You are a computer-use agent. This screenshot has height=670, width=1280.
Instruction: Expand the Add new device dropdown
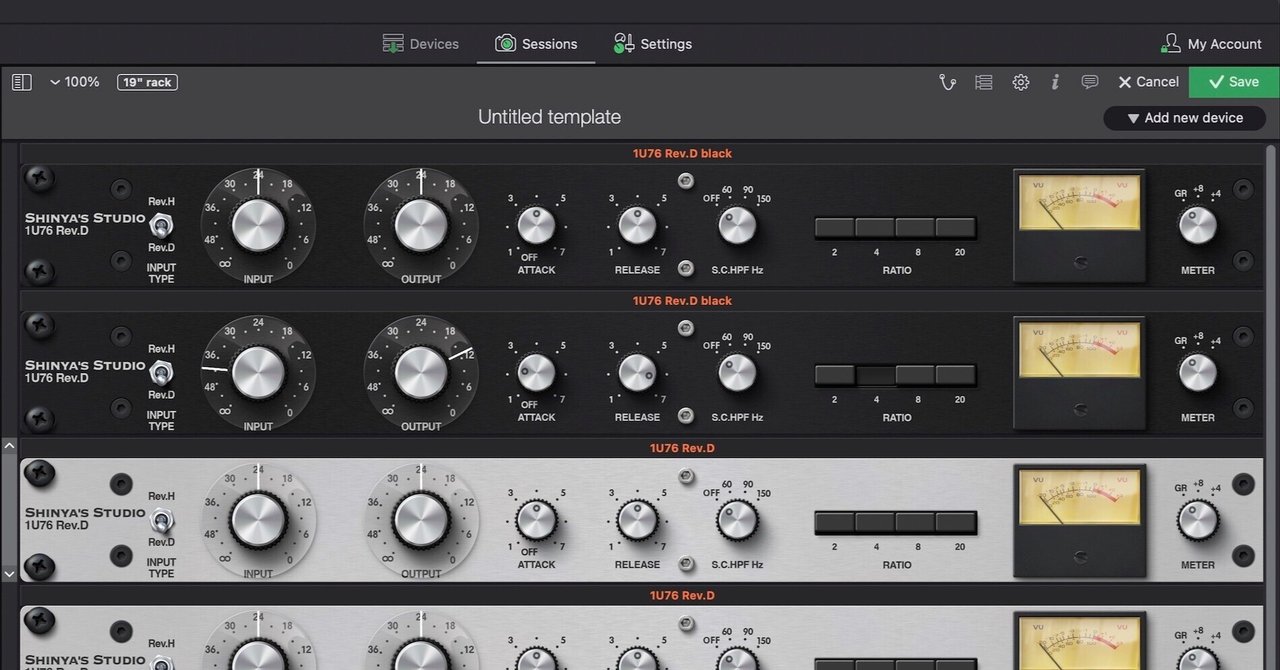(x=1184, y=118)
